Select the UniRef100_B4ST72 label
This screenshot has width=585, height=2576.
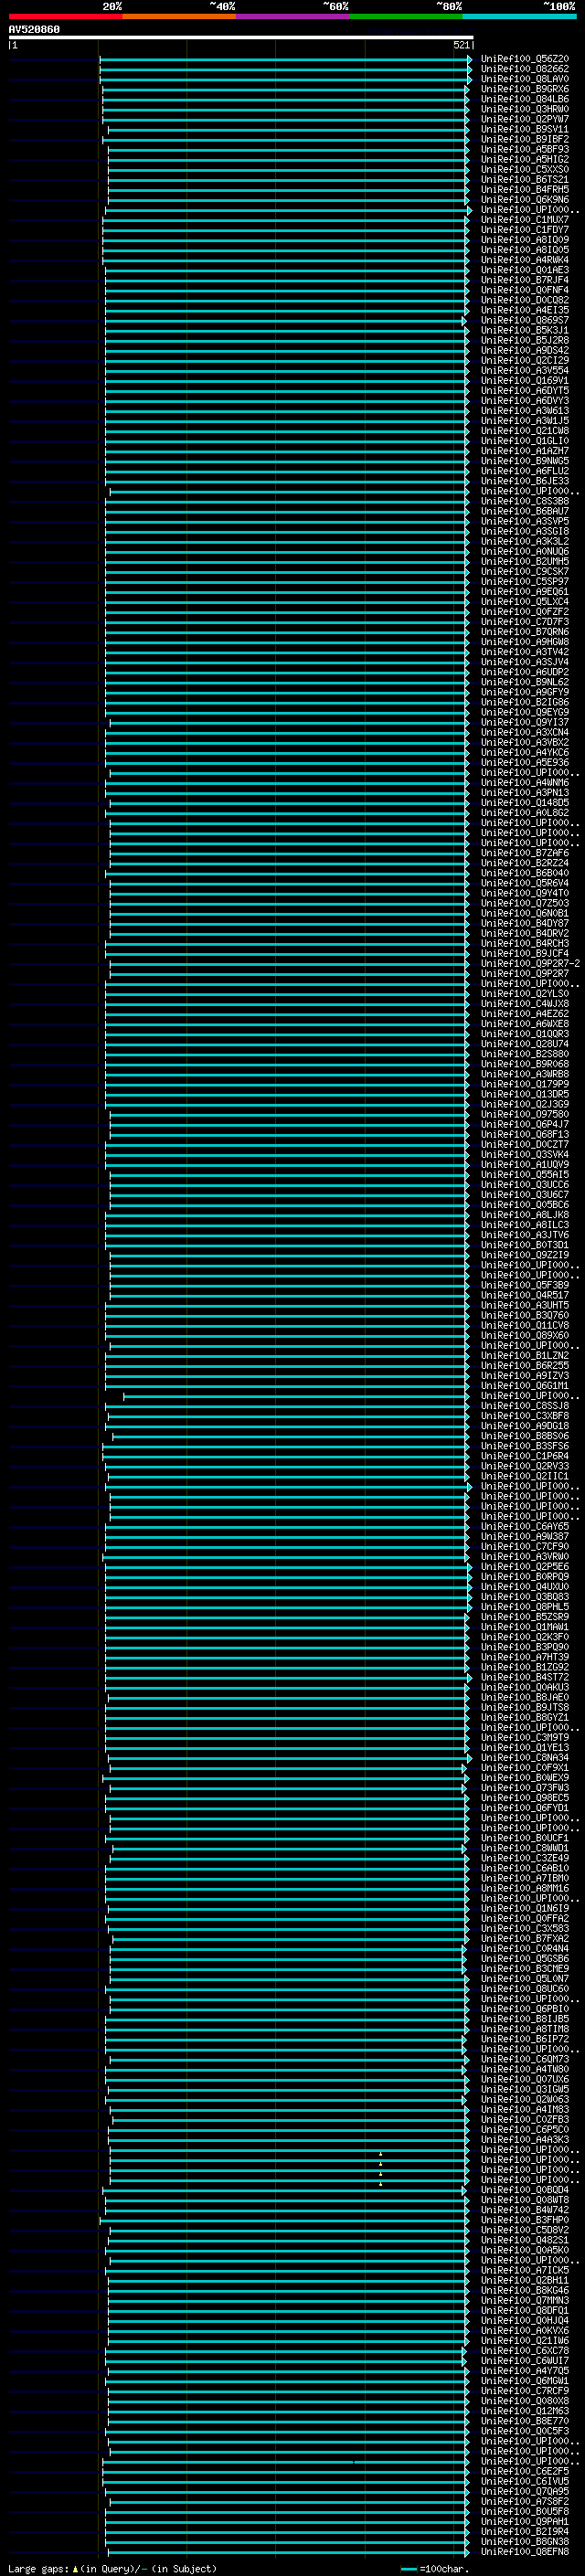click(525, 1677)
